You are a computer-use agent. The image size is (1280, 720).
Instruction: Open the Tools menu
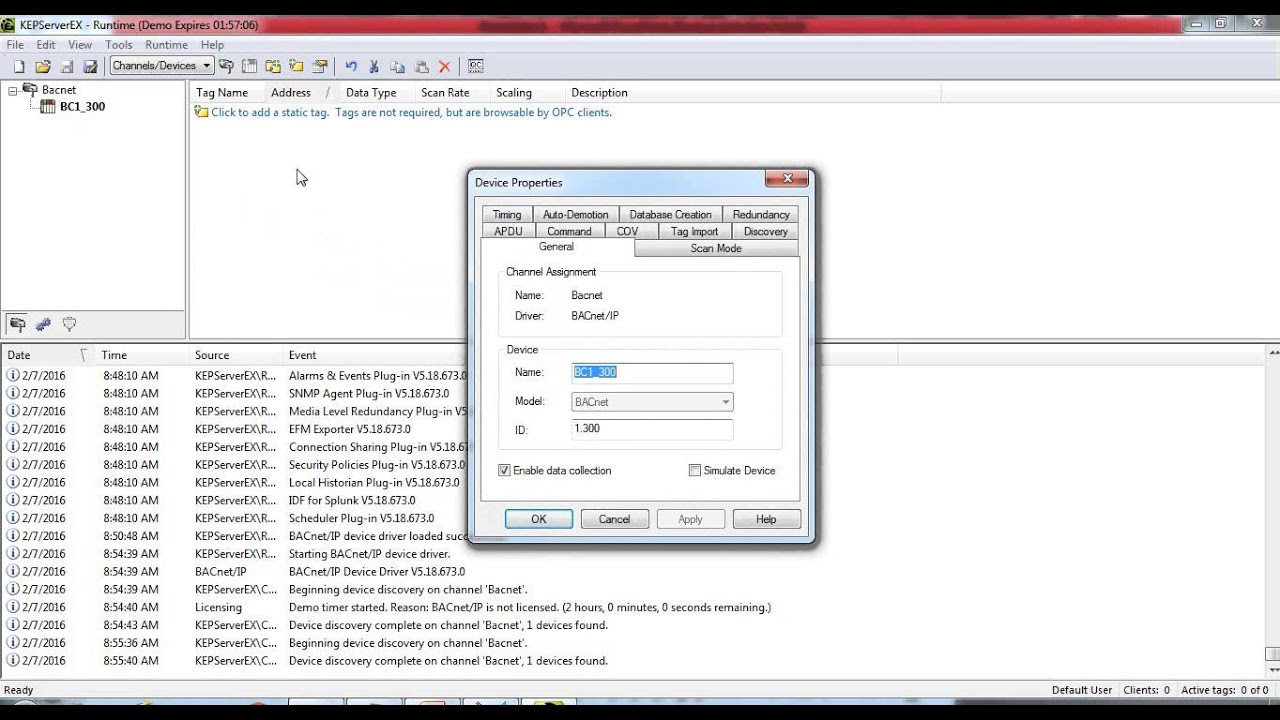[x=119, y=45]
